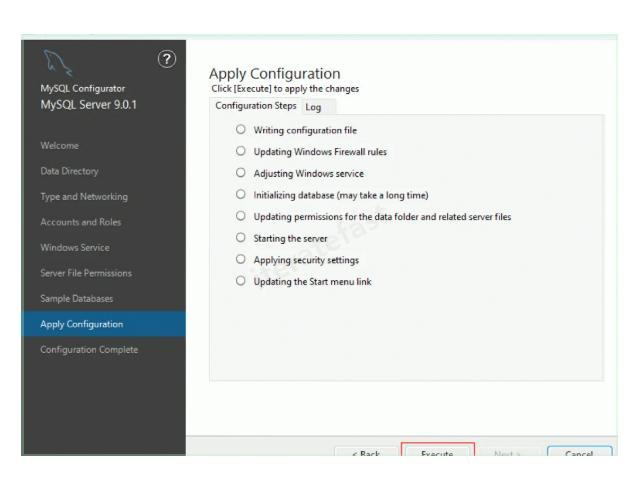The height and width of the screenshot is (490, 640).
Task: Click the Execute button
Action: (438, 450)
